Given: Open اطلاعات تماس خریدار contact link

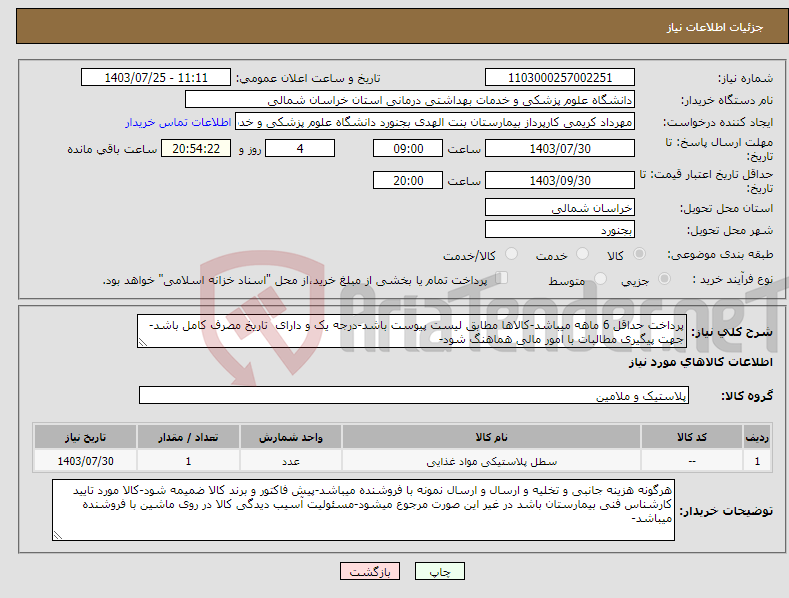Looking at the screenshot, I should (178, 122).
